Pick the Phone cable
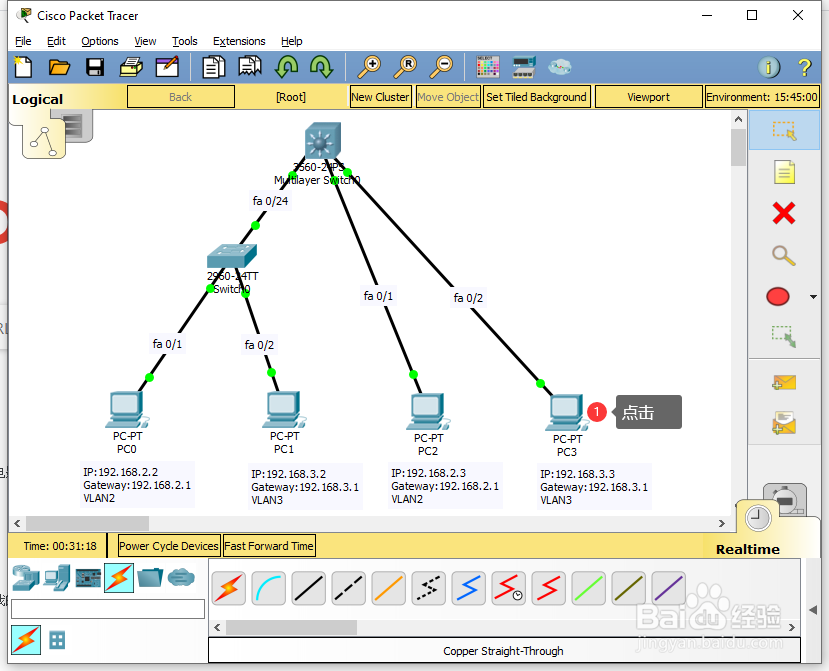The height and width of the screenshot is (671, 829). coord(428,588)
